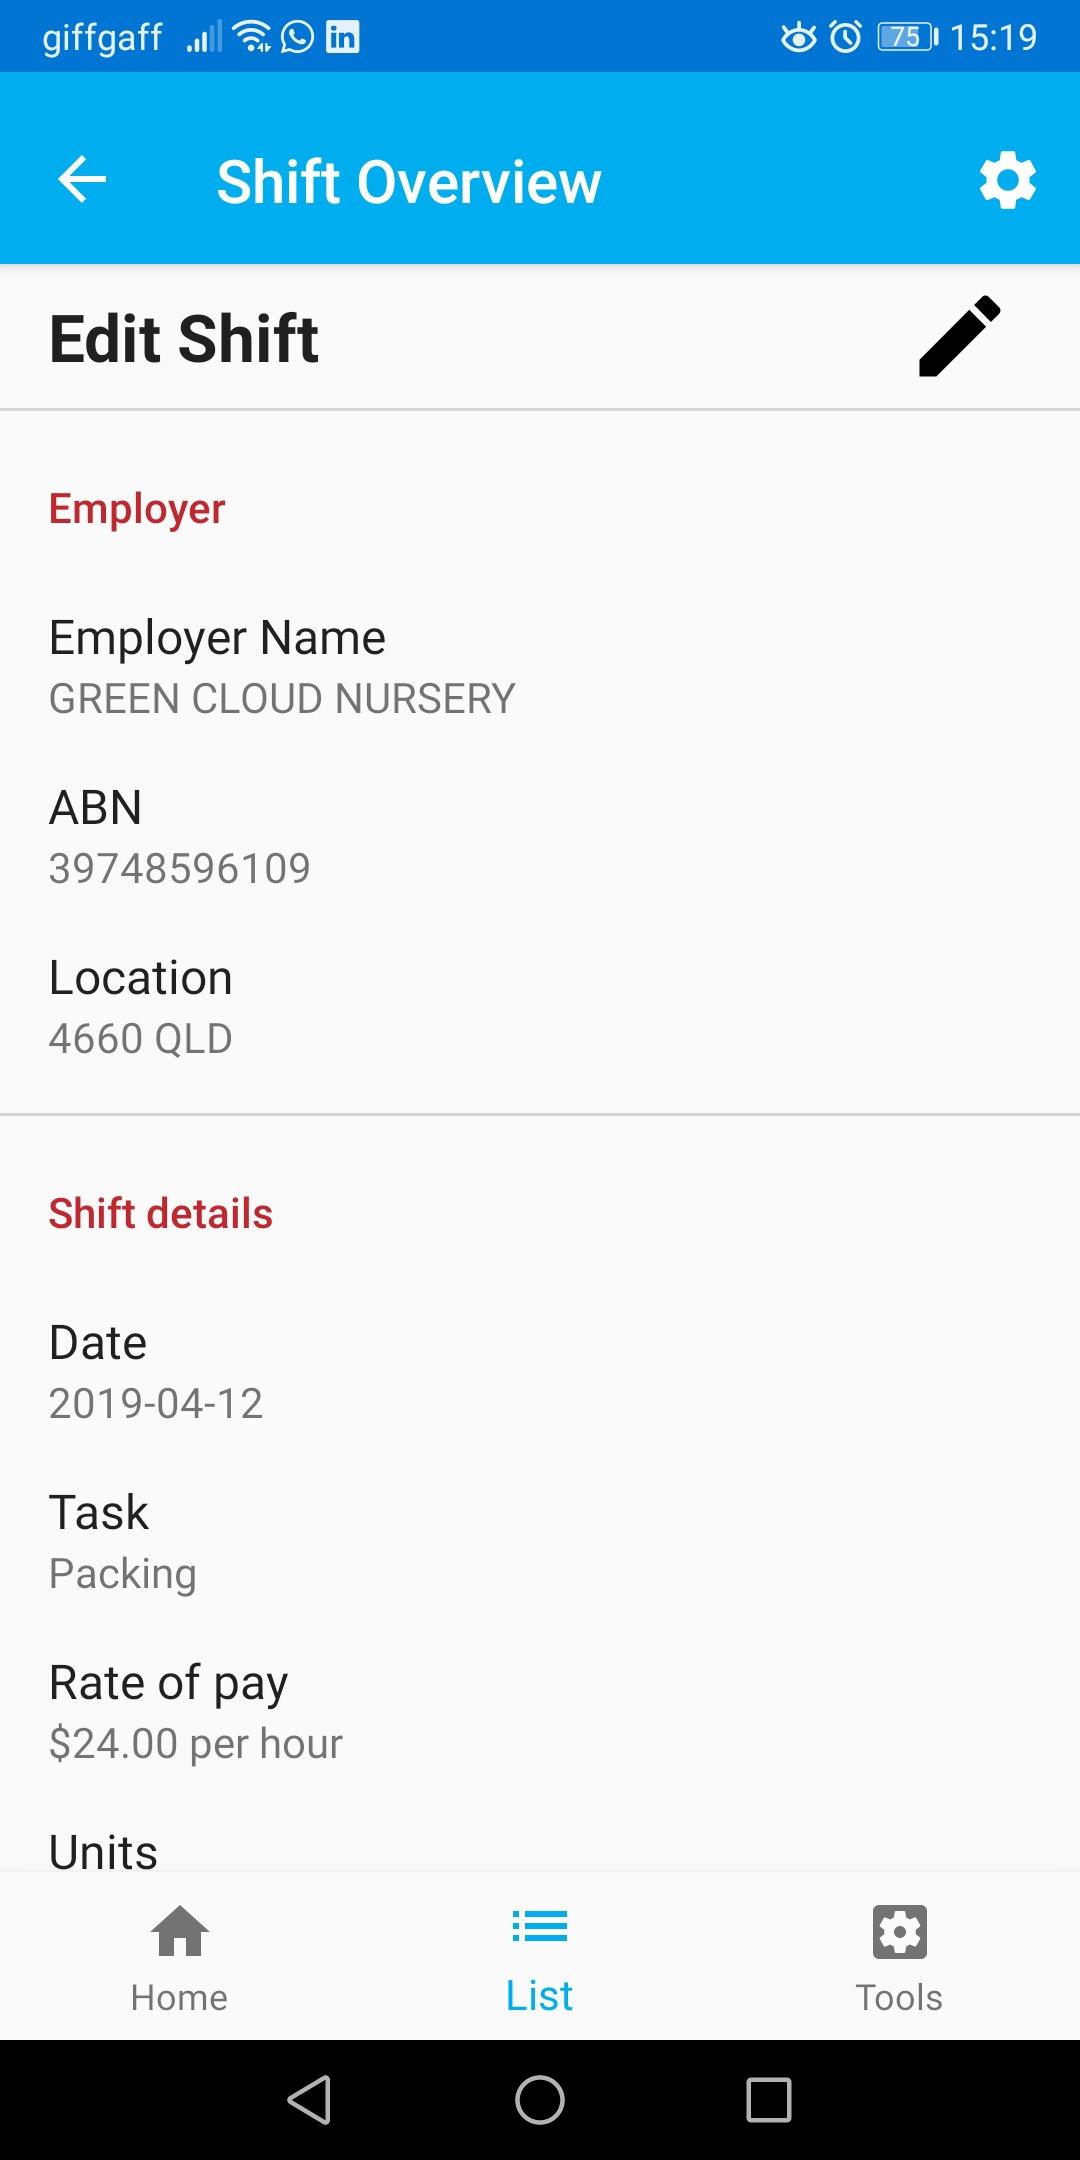Viewport: 1080px width, 2160px height.
Task: Open settings via the gear icon
Action: pos(1007,180)
